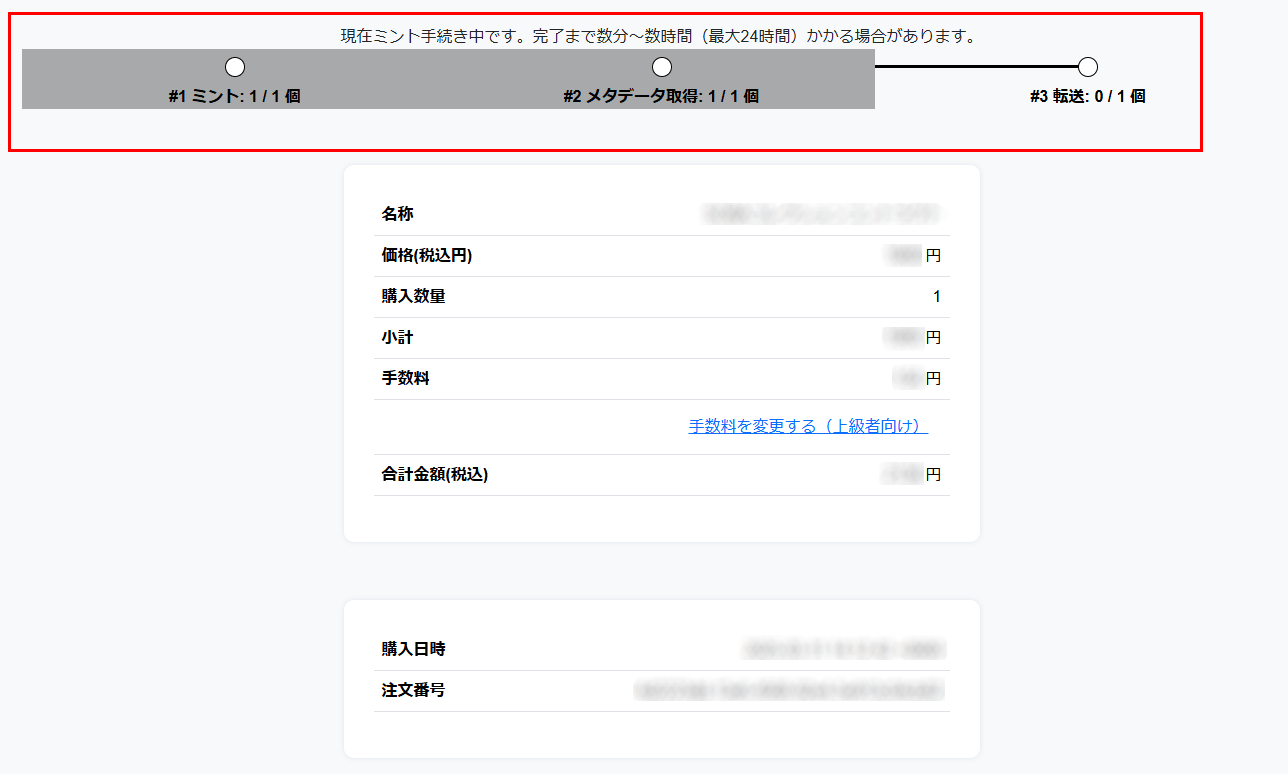
Task: Click the minting status message at top
Action: tap(658, 37)
